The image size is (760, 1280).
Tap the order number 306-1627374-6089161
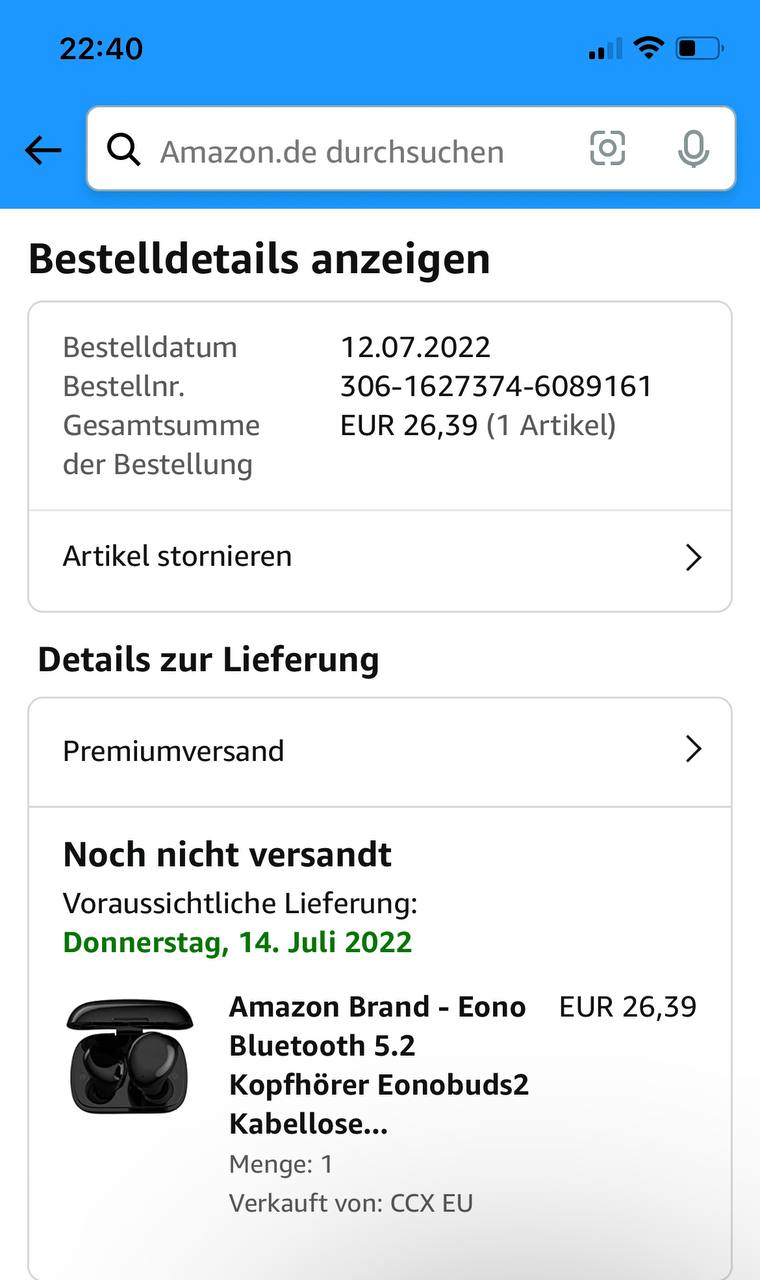pyautogui.click(x=496, y=386)
